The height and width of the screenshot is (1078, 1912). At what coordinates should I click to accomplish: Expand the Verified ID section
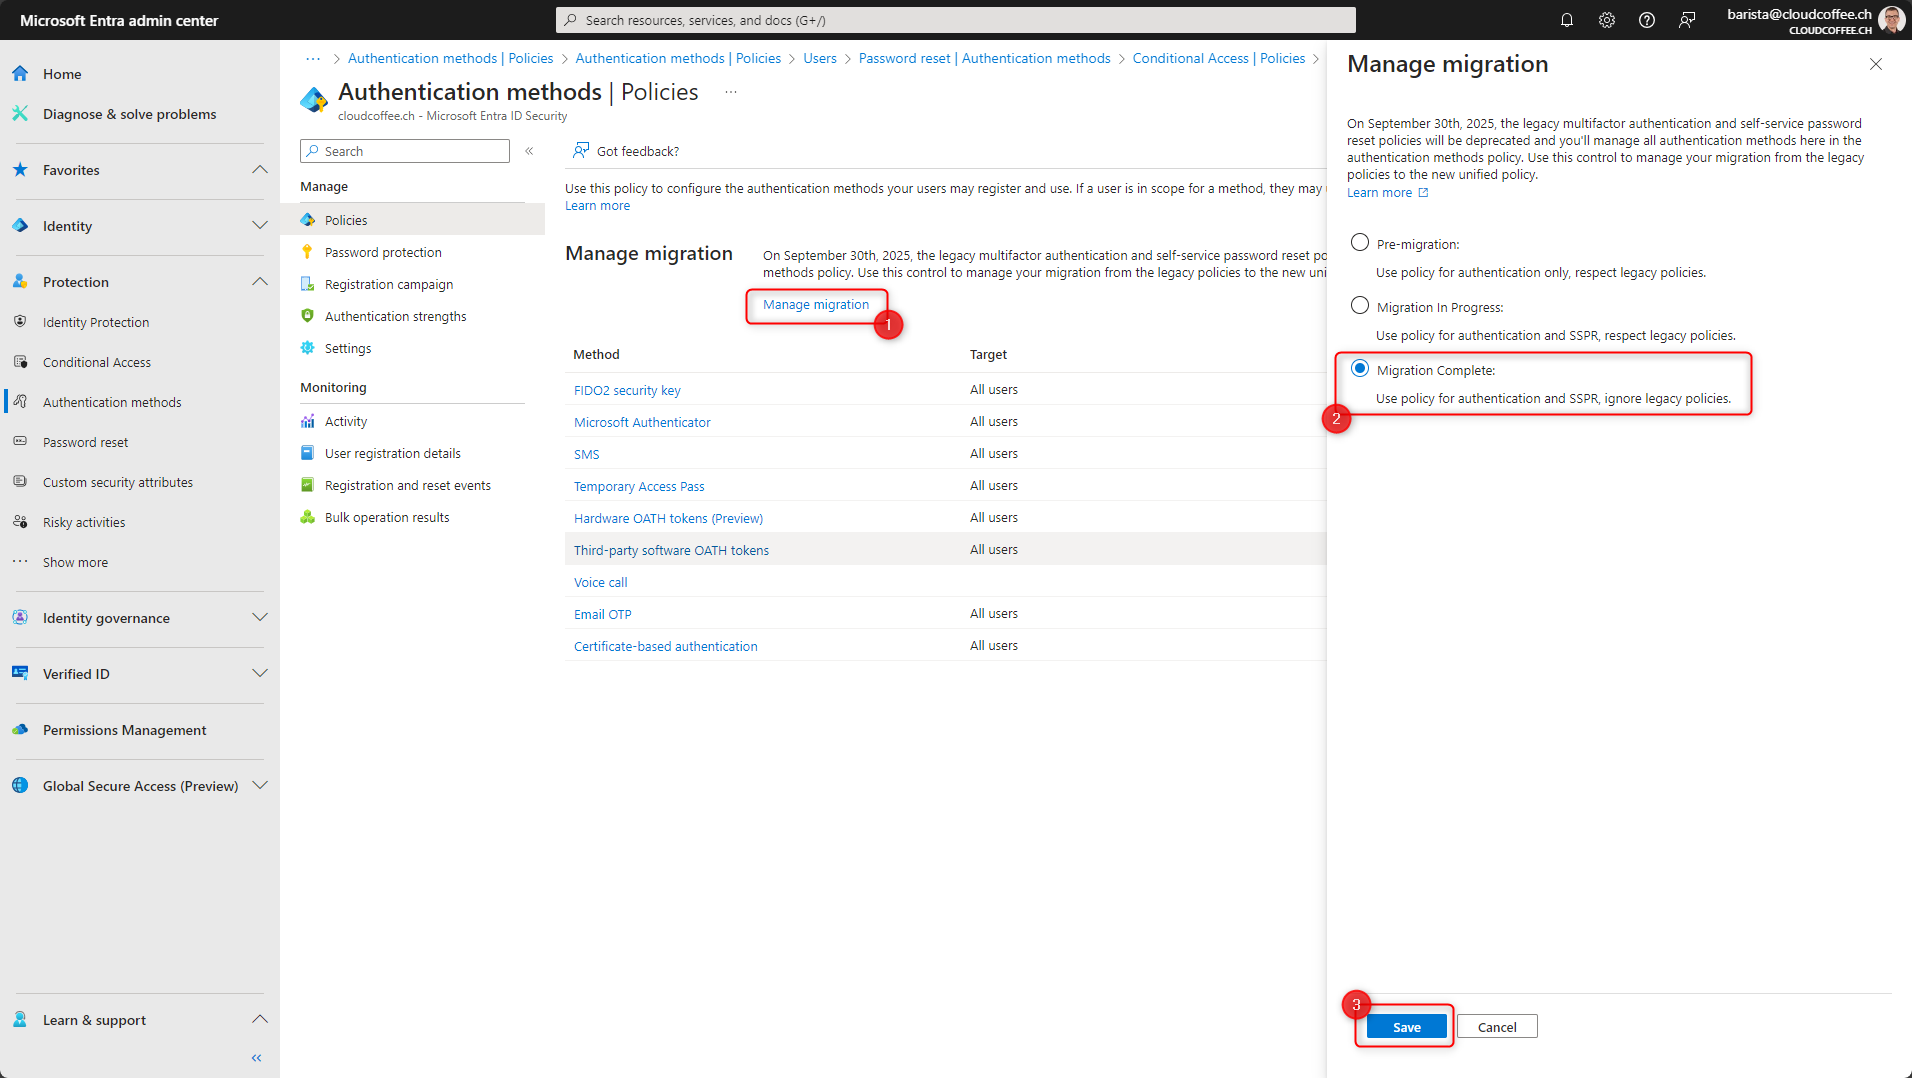pos(259,673)
